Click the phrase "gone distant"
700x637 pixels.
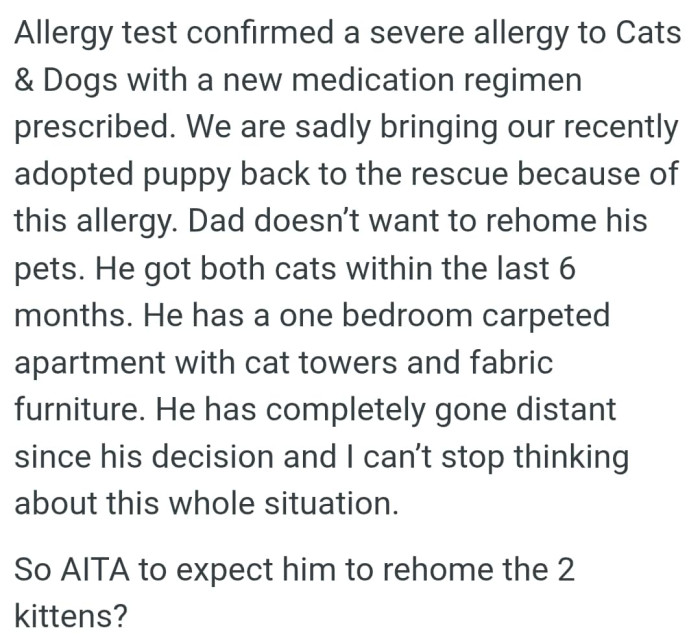525,412
